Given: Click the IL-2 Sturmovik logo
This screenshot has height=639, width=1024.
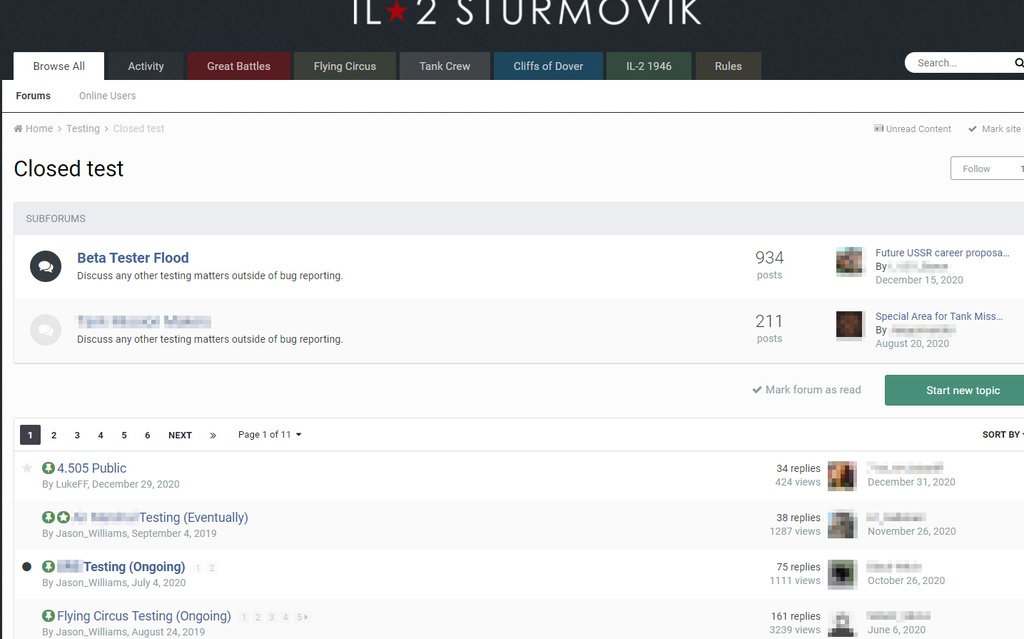Looking at the screenshot, I should (526, 12).
